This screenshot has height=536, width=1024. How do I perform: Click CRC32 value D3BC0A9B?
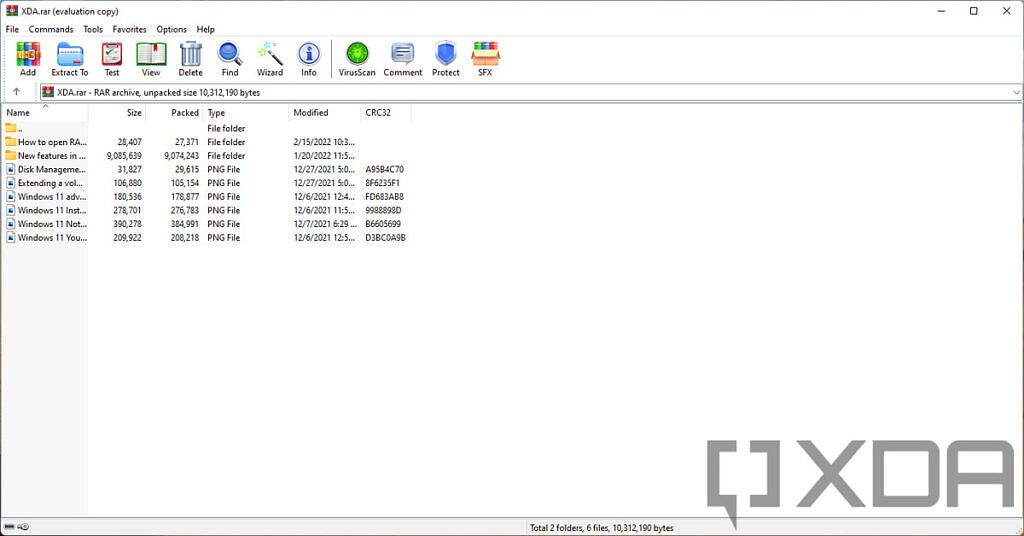pos(385,238)
